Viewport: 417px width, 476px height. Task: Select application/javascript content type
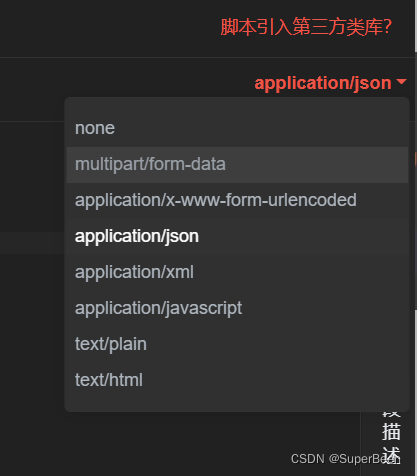tap(237, 308)
